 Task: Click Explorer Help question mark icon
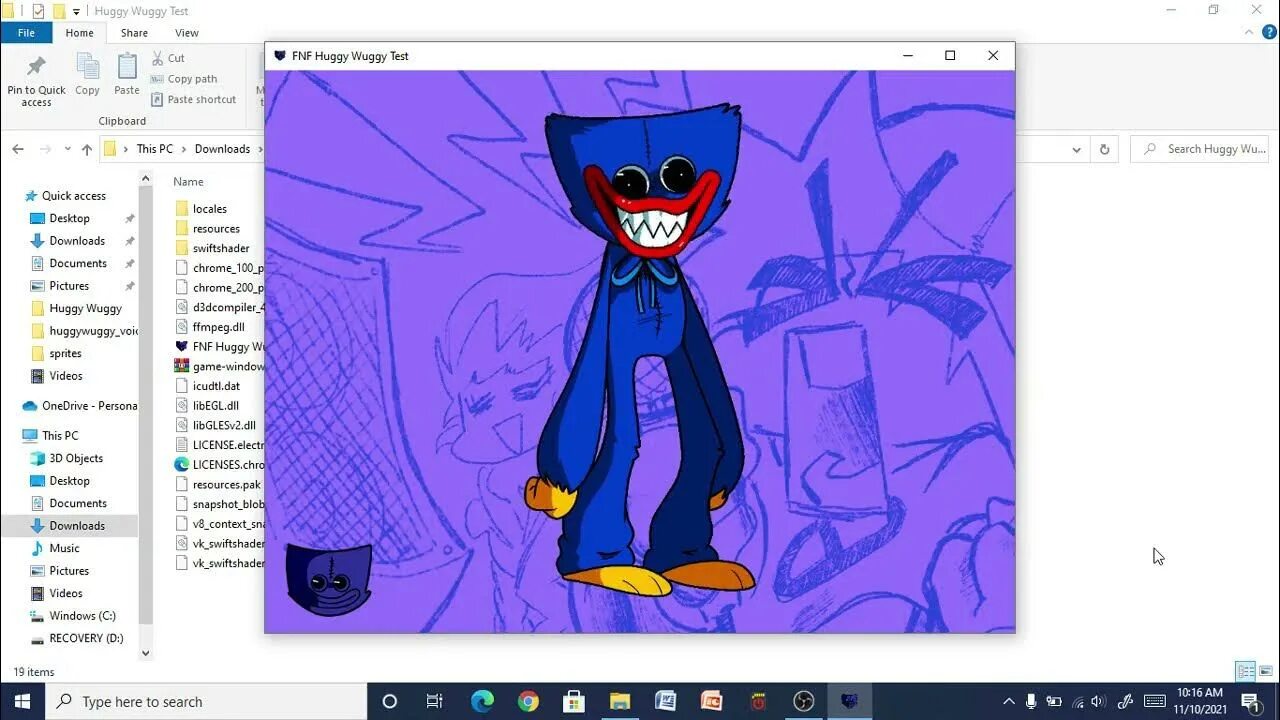1267,33
